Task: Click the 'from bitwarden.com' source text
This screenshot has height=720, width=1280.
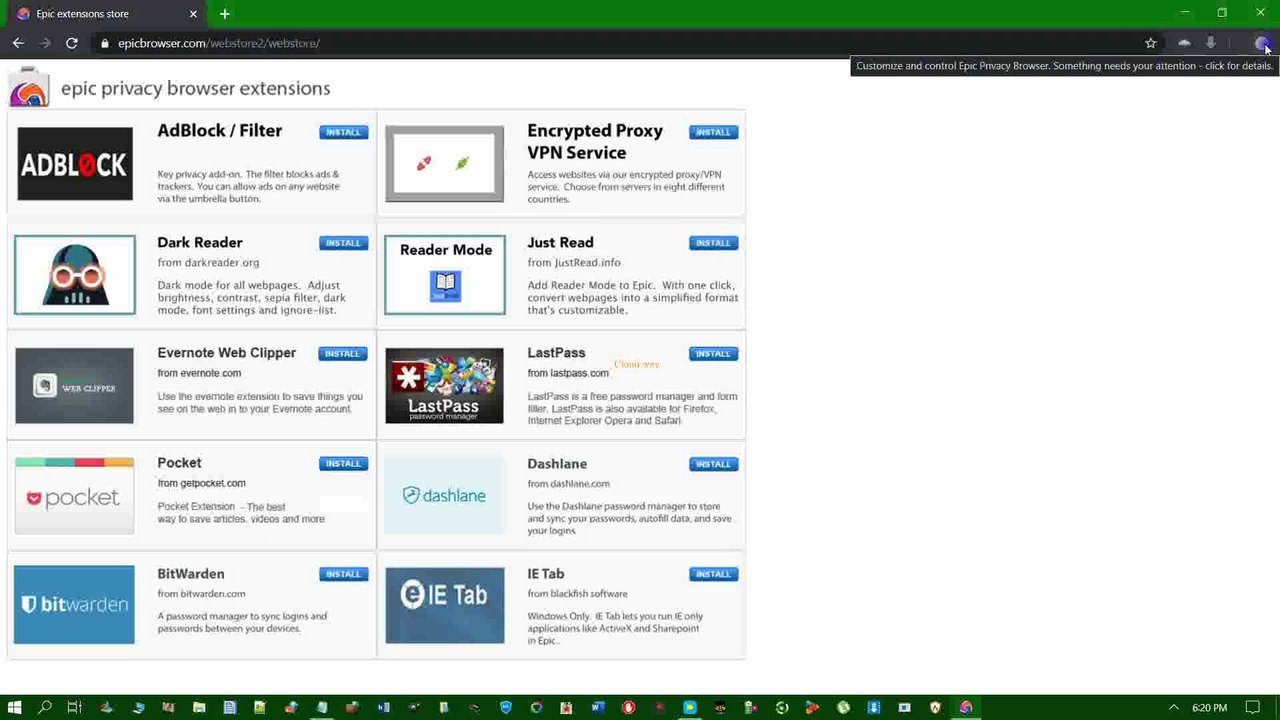Action: 201,594
